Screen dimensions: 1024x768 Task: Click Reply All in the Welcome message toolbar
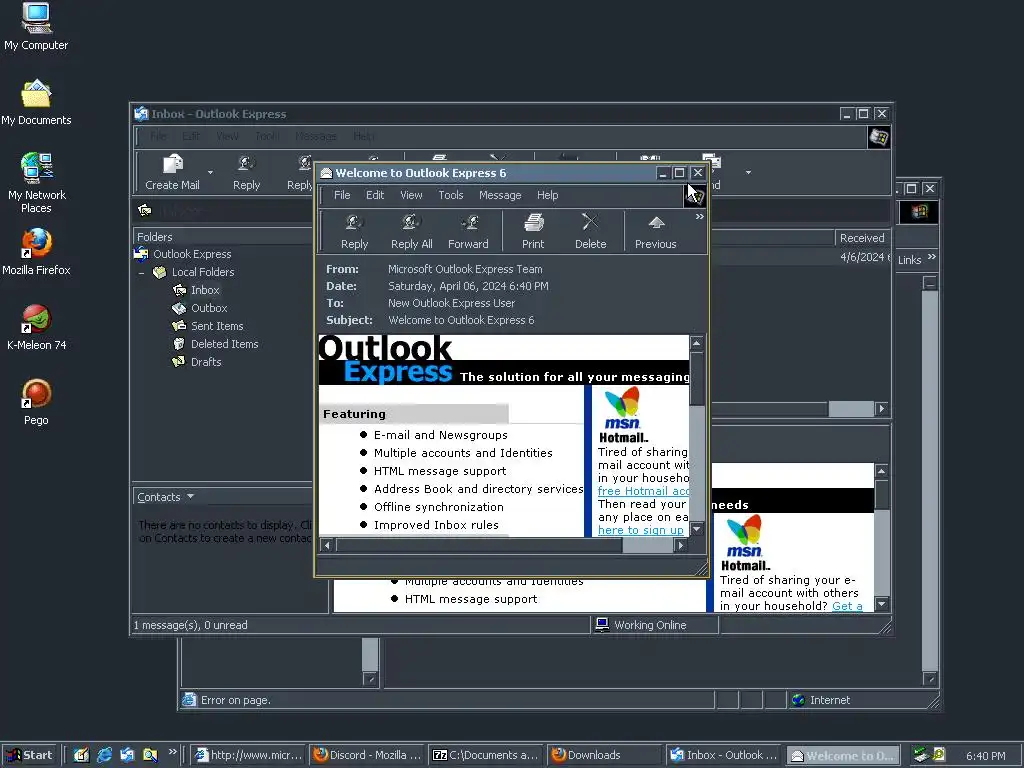411,231
